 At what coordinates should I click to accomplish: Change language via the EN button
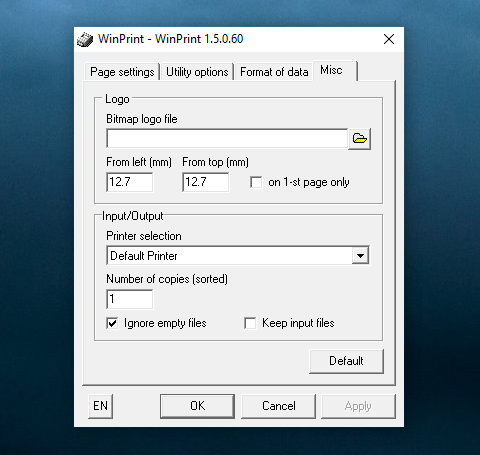click(100, 406)
